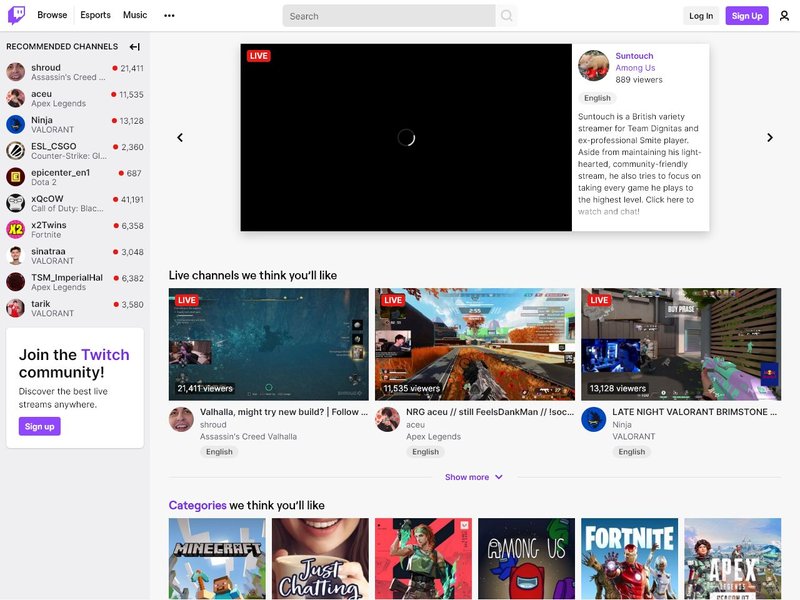Select the English tag under Suntouch

point(597,97)
